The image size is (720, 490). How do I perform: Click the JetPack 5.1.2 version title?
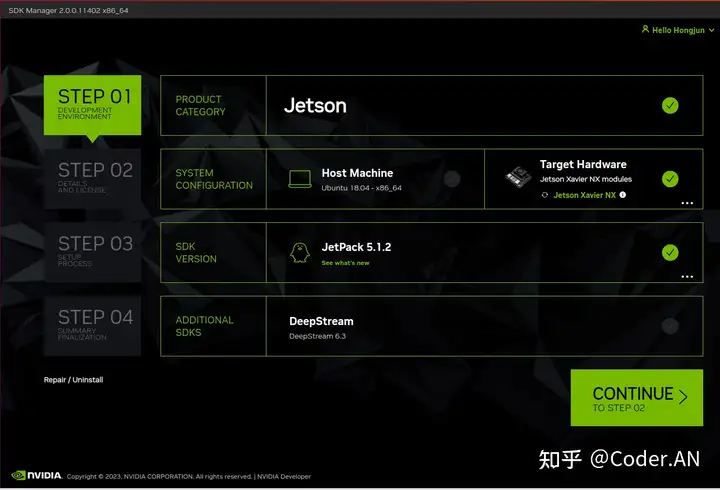[x=356, y=247]
